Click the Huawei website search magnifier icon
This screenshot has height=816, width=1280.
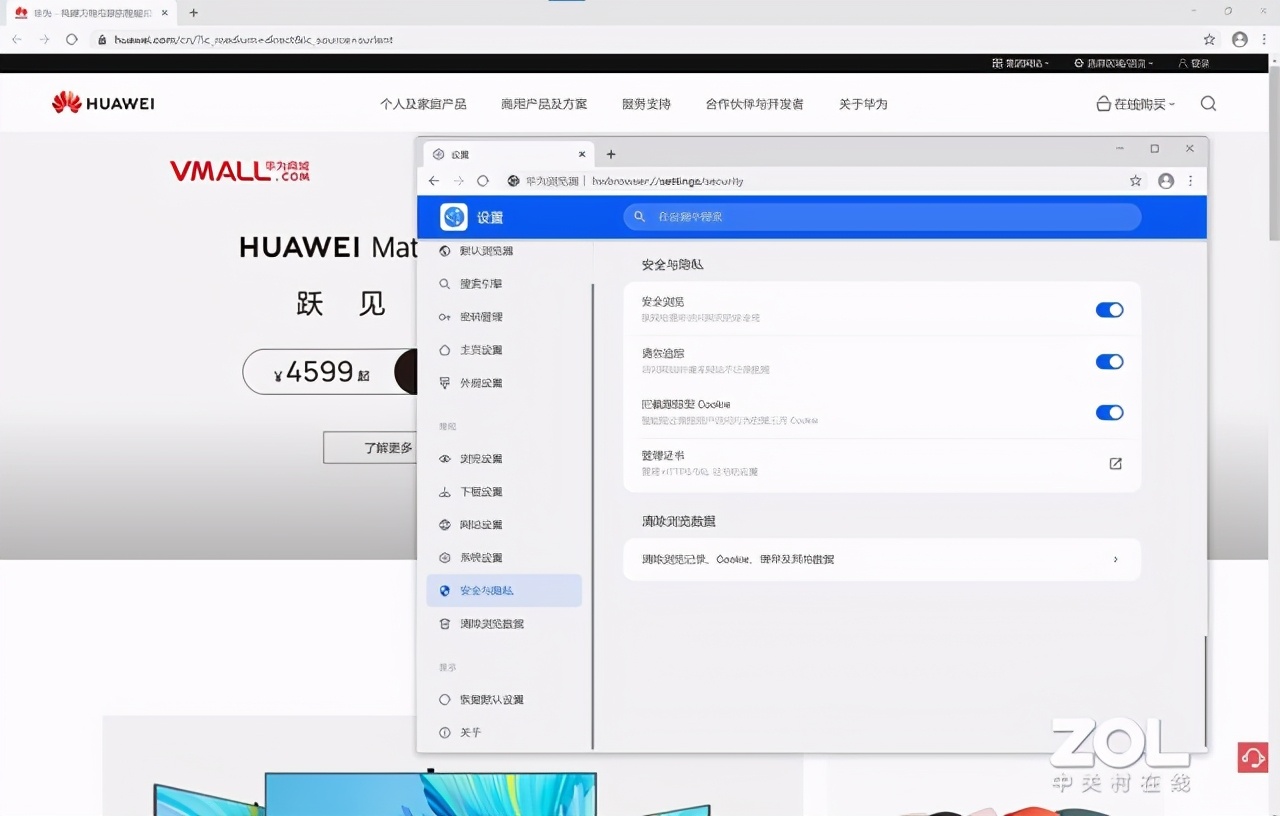point(1208,104)
